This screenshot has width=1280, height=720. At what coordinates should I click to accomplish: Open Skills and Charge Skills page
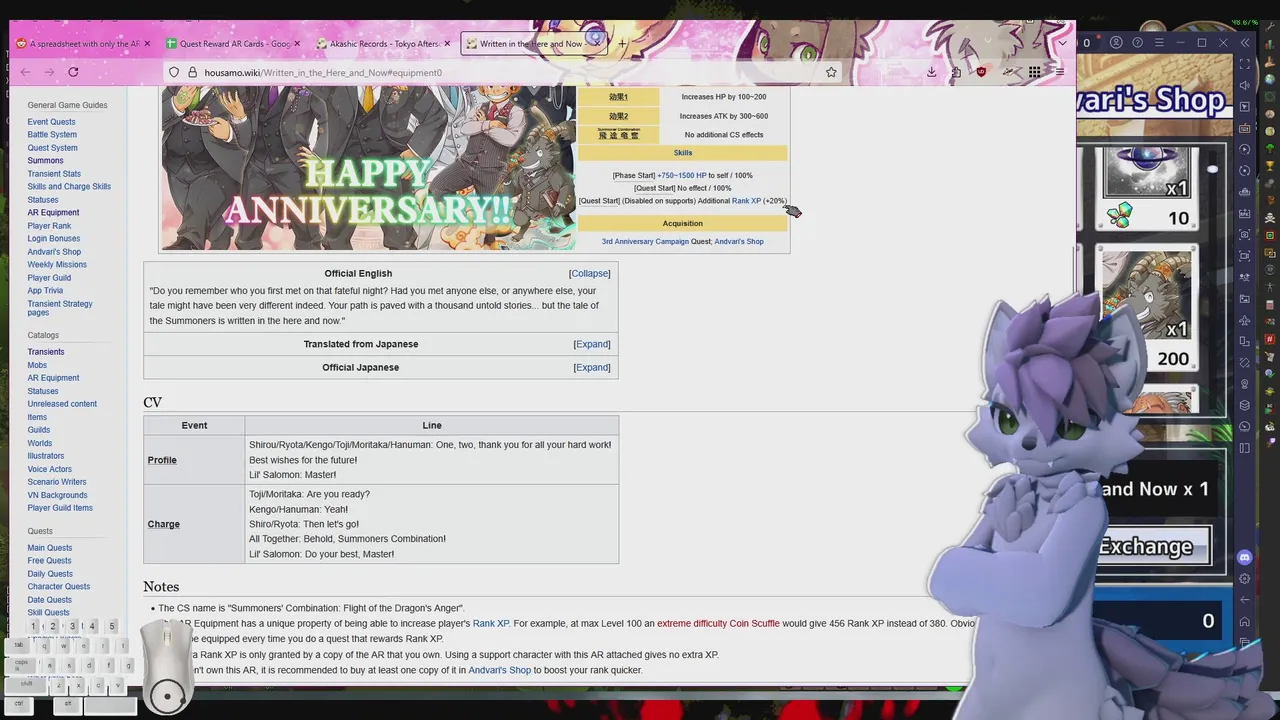point(69,187)
